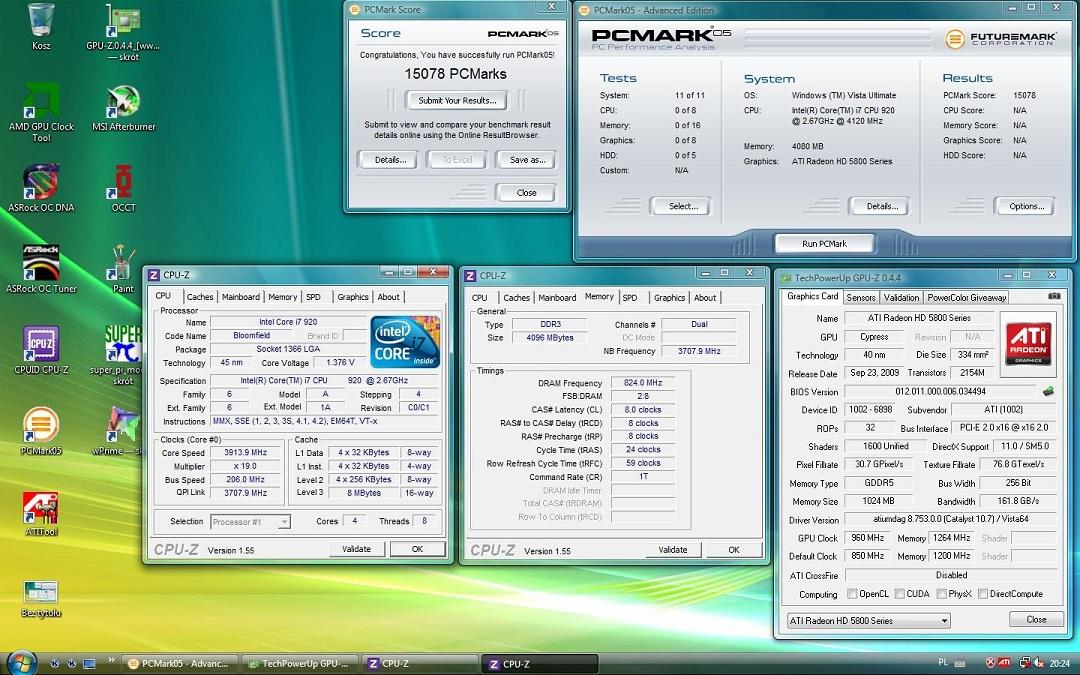Viewport: 1080px width, 675px height.
Task: Switch to PCMark05 taskbar button
Action: click(179, 664)
